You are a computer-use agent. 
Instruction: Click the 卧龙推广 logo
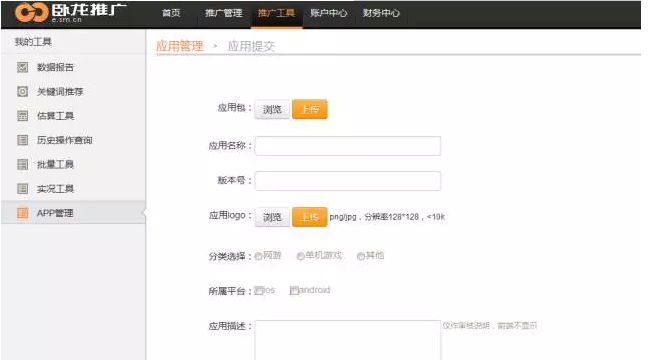pos(70,13)
